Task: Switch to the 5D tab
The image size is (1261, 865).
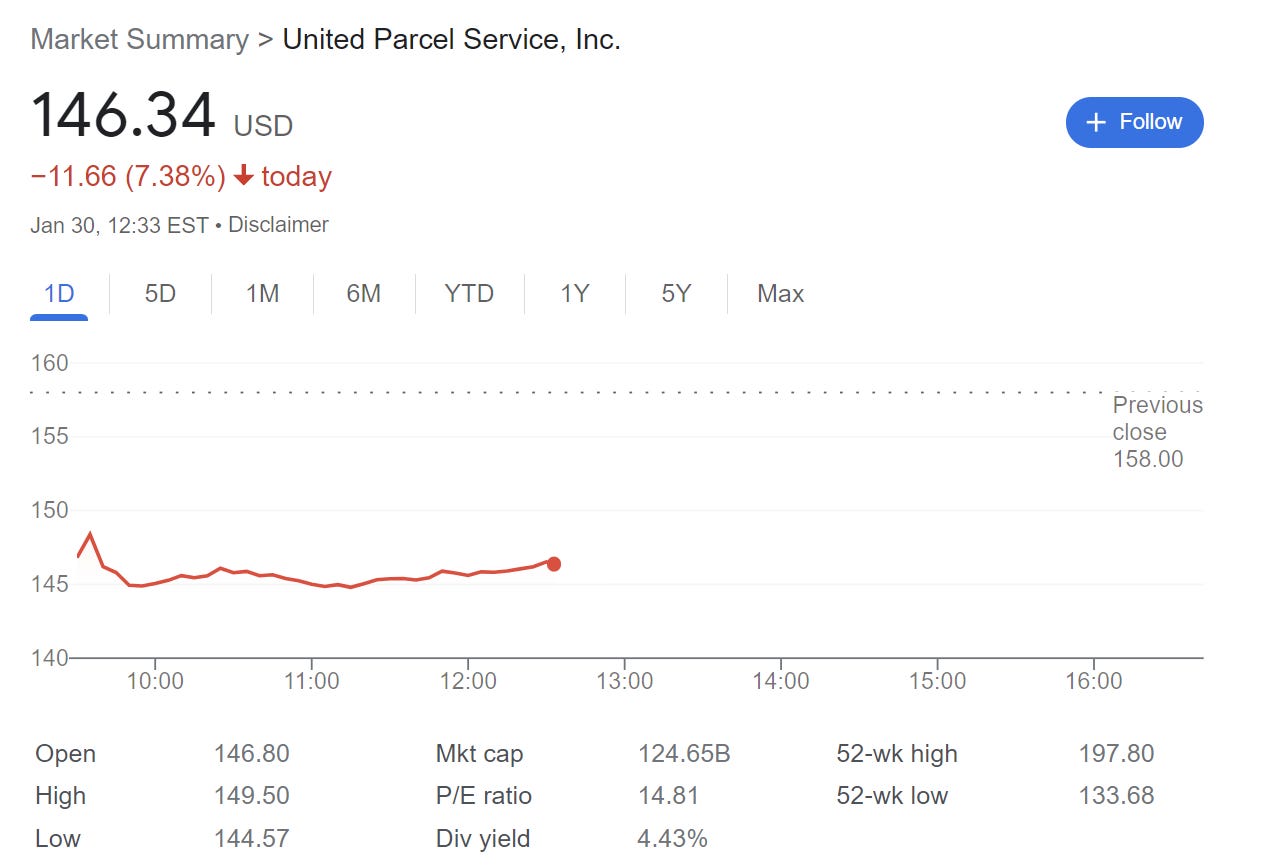Action: [x=160, y=294]
